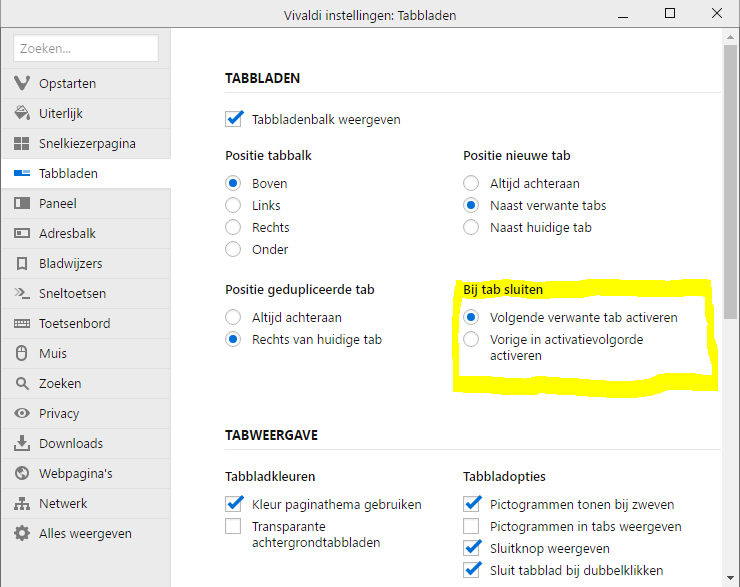The image size is (740, 587).
Task: Open Webpagina's settings
Action: (86, 473)
